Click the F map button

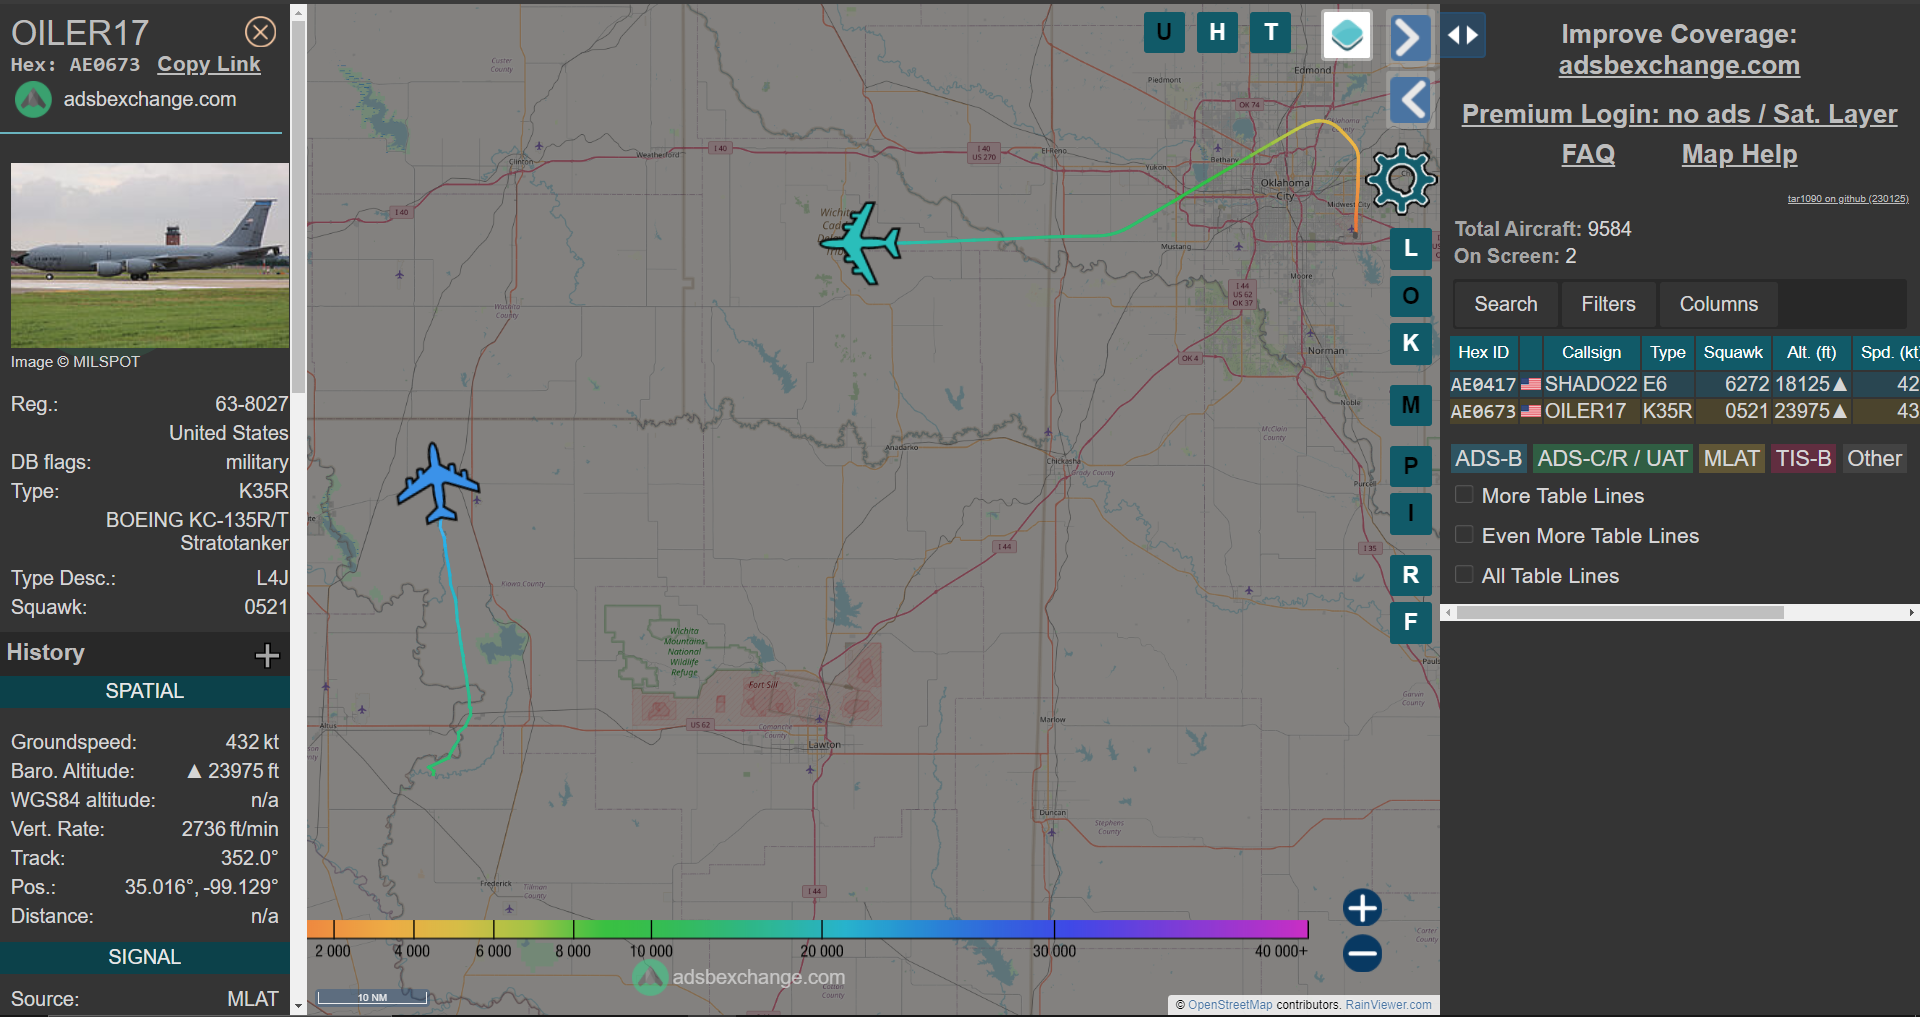[x=1411, y=622]
